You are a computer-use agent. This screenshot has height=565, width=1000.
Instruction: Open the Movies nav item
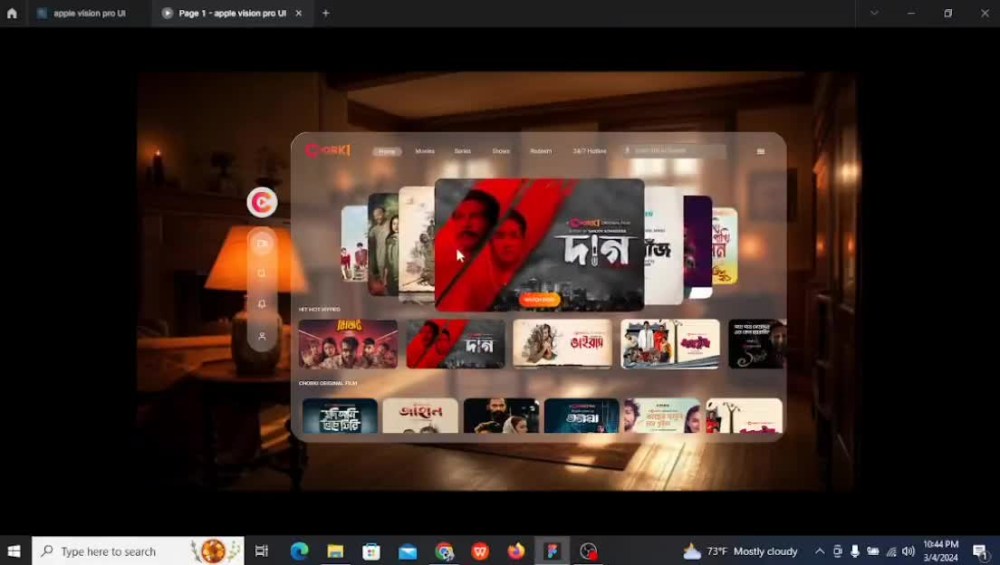(x=425, y=151)
